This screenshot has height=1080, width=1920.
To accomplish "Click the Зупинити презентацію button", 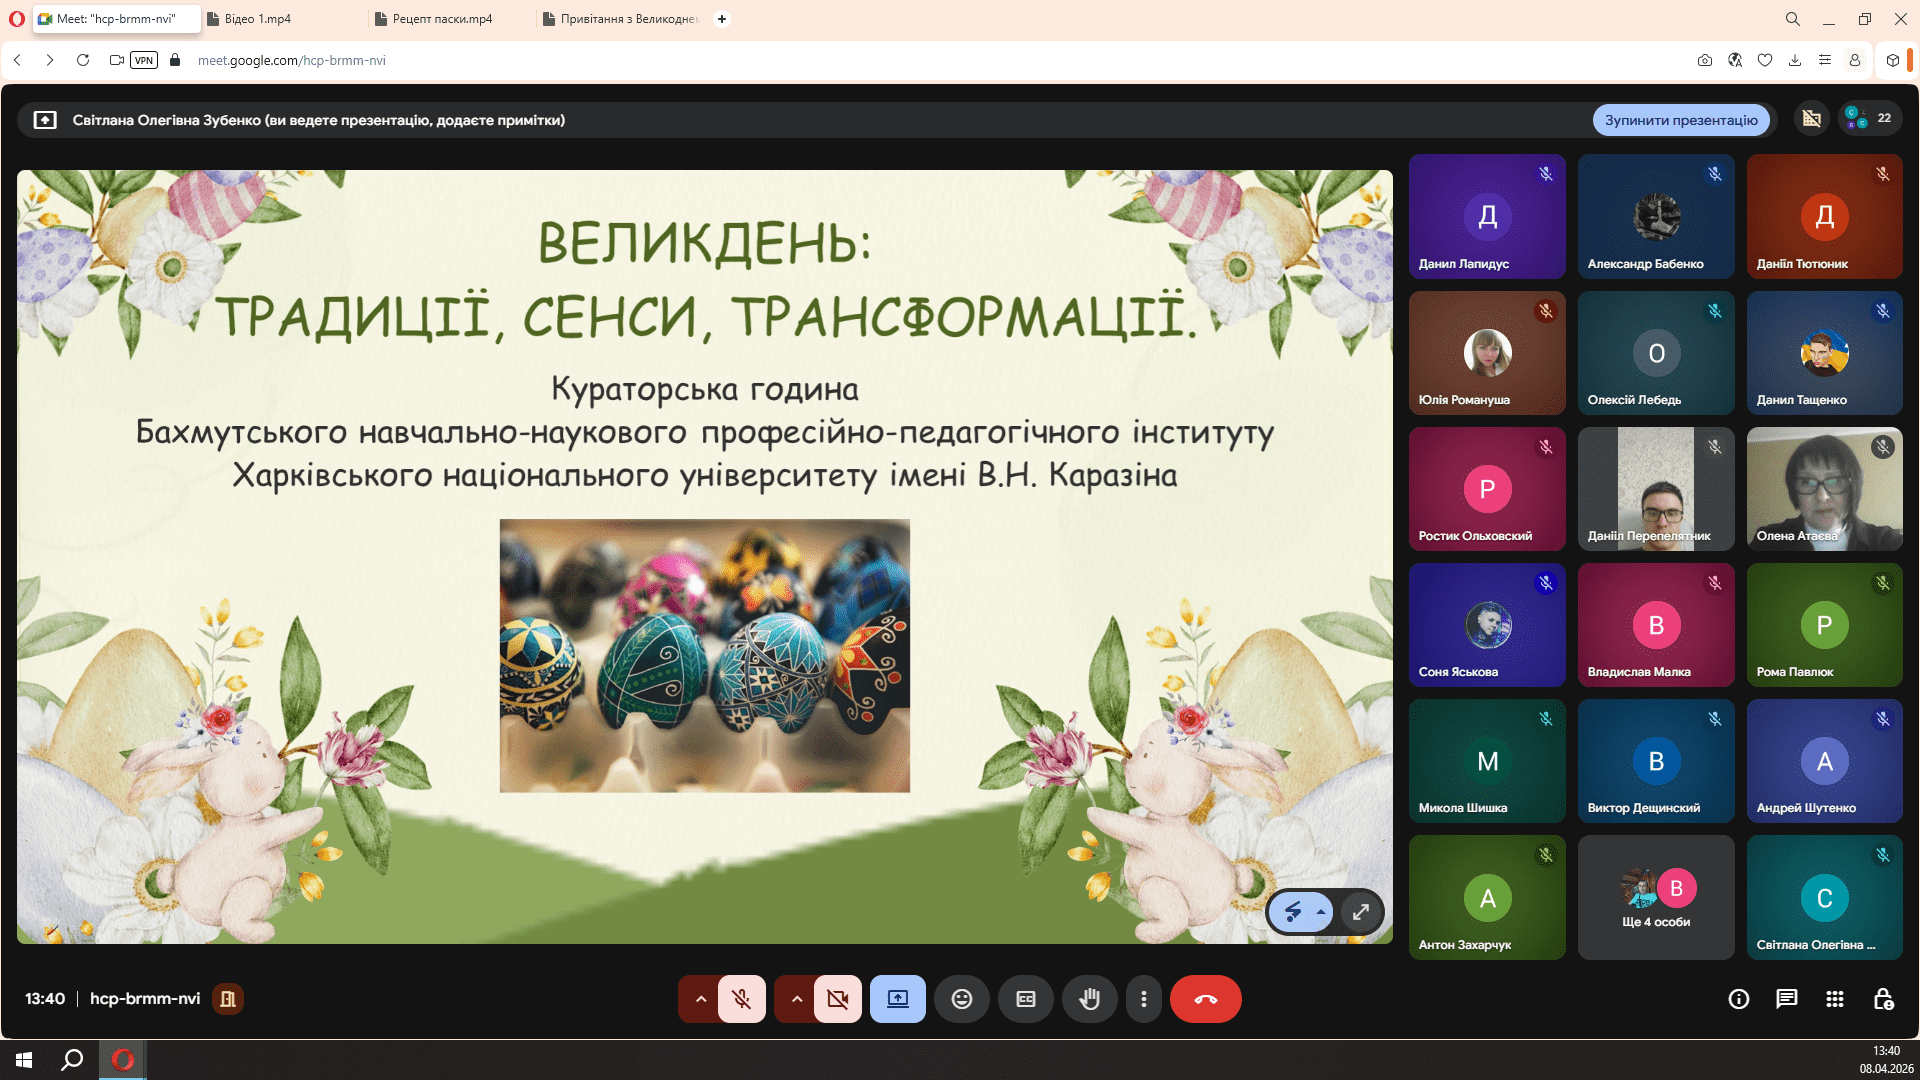I will pyautogui.click(x=1680, y=120).
